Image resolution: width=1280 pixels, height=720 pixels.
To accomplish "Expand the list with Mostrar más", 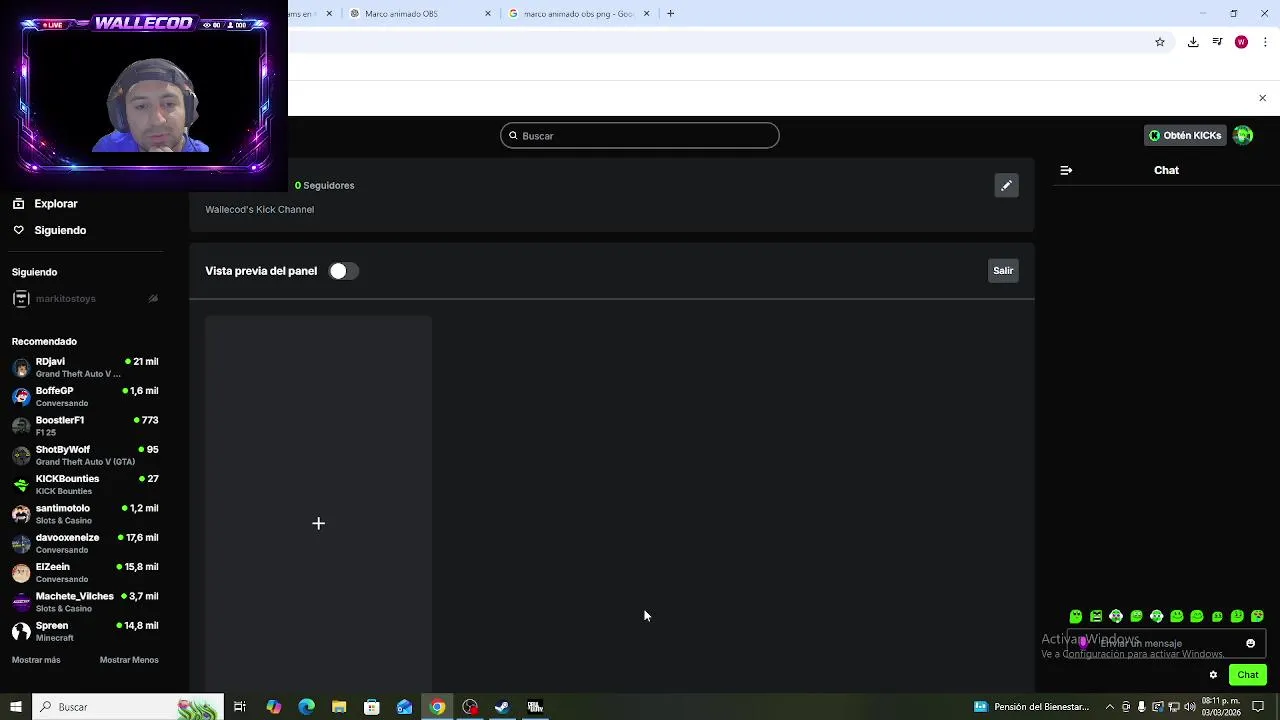I will point(36,660).
